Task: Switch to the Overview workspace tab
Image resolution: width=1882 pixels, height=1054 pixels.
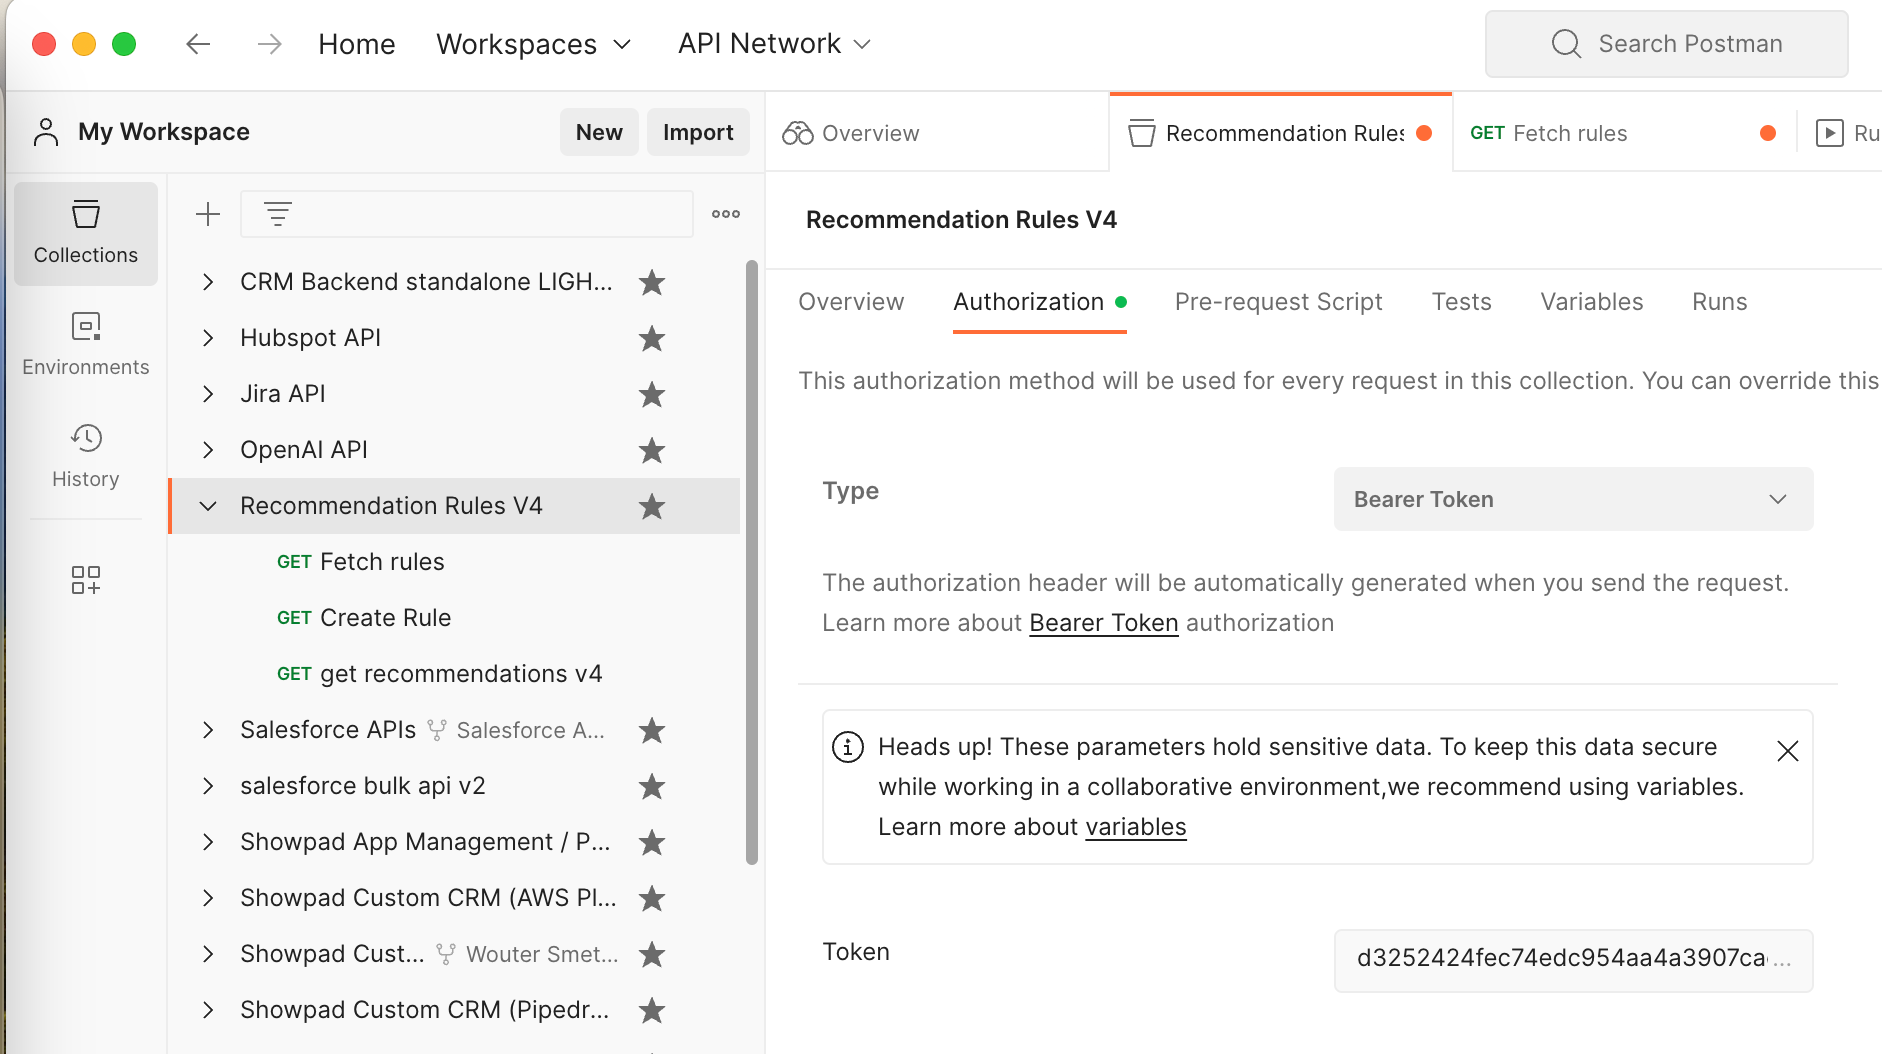Action: [938, 133]
